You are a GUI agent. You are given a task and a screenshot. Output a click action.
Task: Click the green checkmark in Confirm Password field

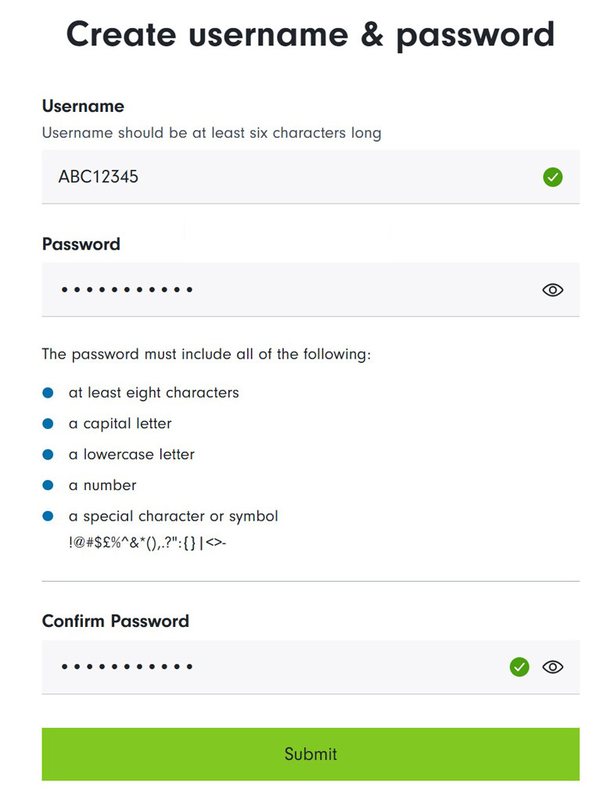[x=519, y=667]
